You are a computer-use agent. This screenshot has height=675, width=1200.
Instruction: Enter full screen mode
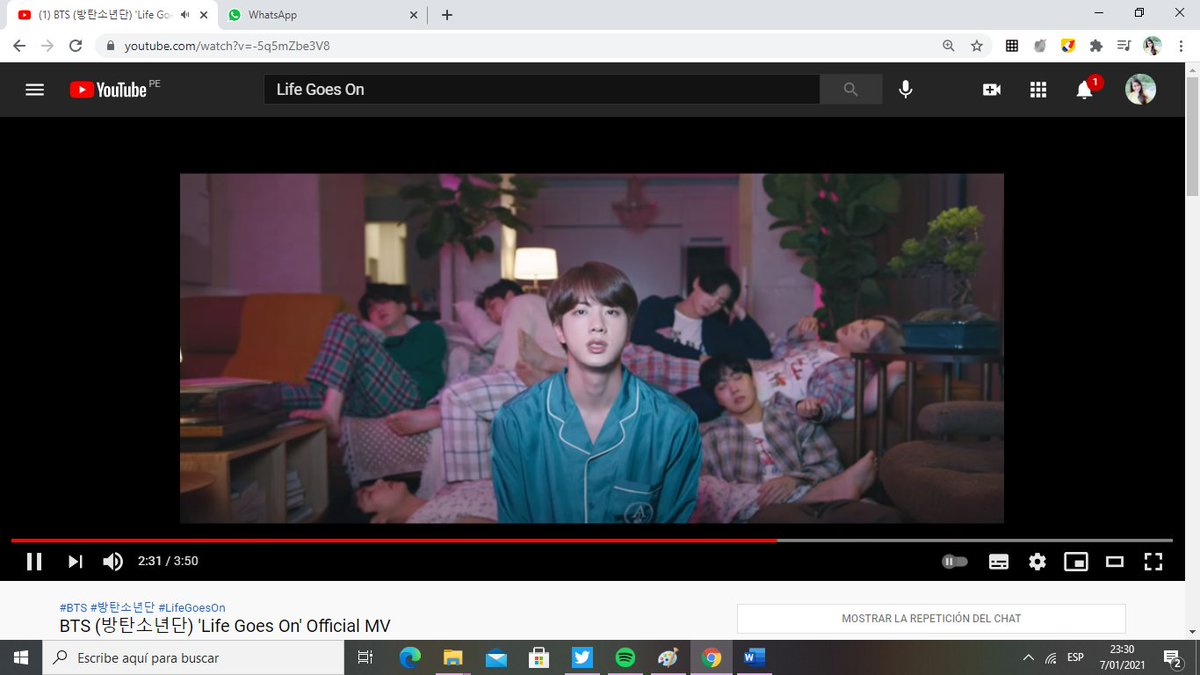pyautogui.click(x=1153, y=561)
